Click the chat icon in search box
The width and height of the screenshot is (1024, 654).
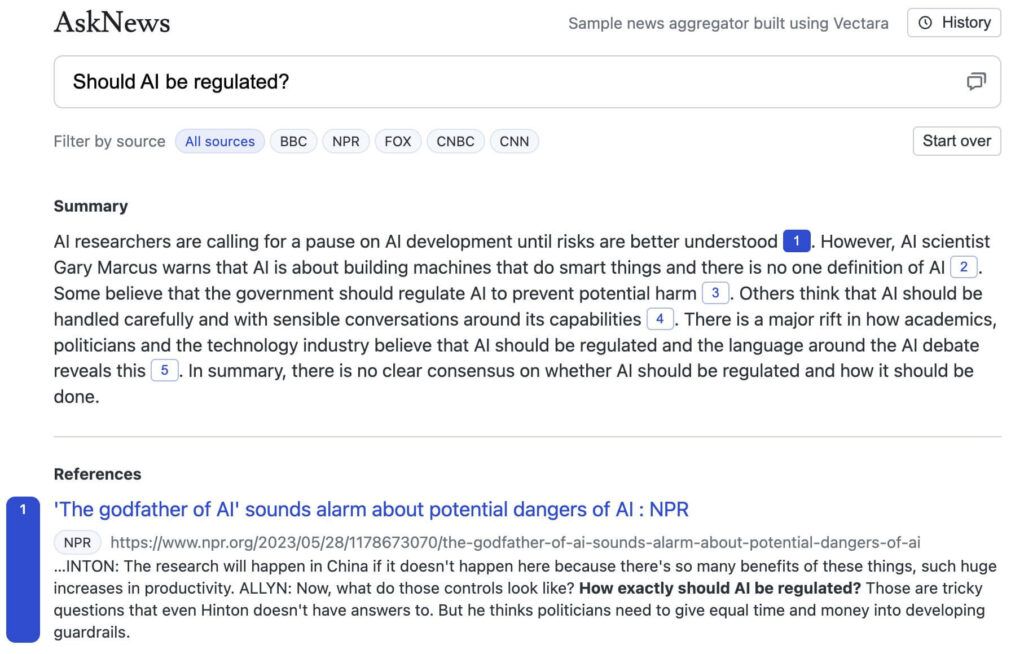click(x=976, y=82)
